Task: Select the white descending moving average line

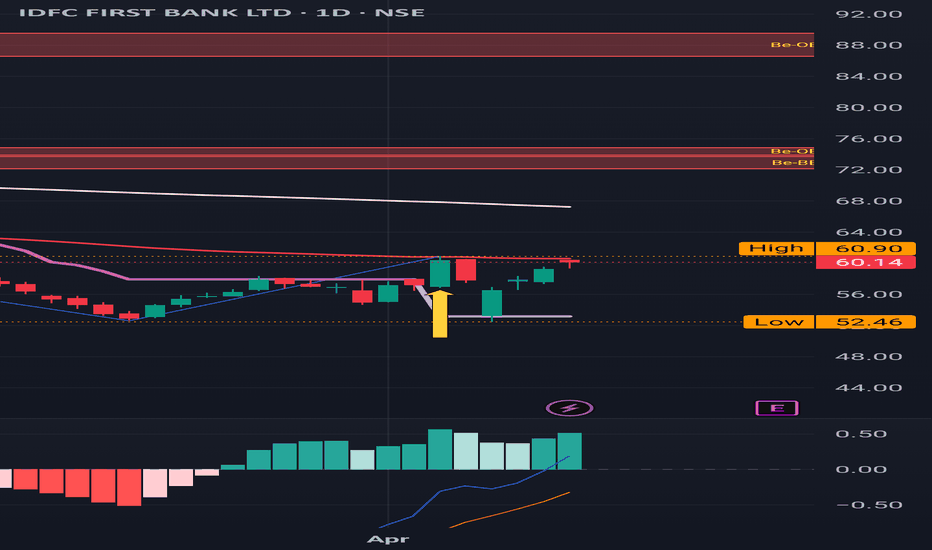Action: point(285,197)
